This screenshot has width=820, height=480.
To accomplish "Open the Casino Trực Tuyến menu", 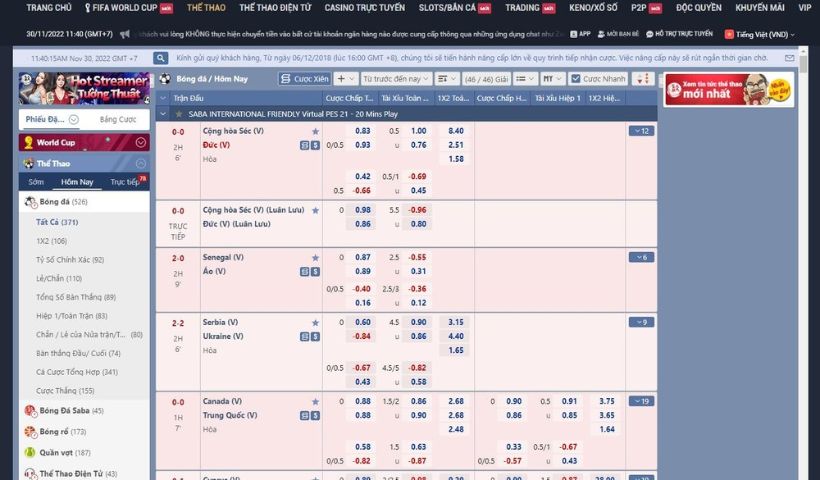I will [364, 8].
